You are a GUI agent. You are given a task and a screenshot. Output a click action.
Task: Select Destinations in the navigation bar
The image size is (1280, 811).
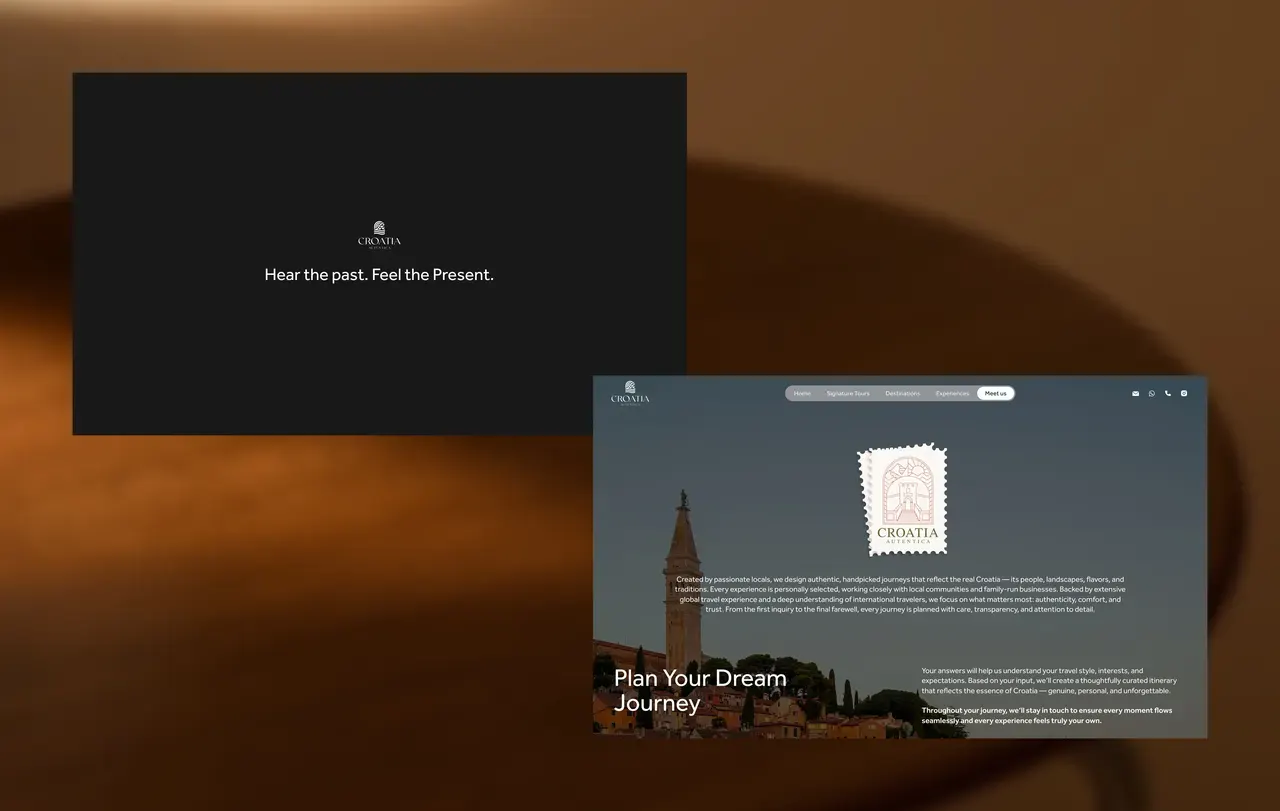tap(903, 394)
